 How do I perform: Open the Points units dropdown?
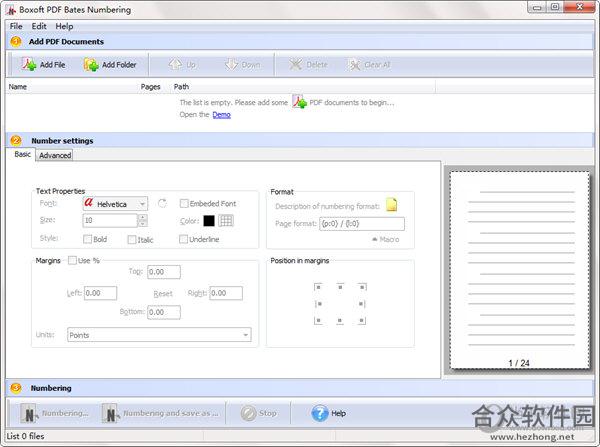click(x=159, y=335)
